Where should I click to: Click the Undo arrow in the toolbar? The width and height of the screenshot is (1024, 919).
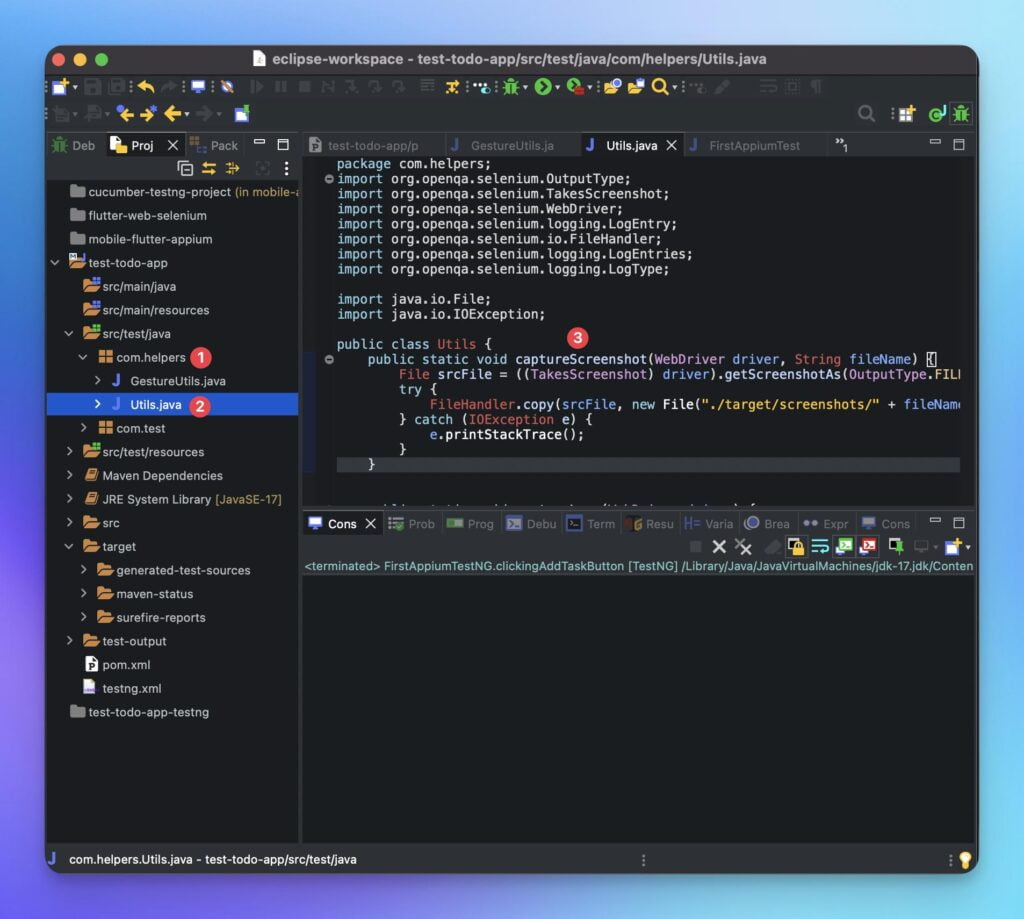coord(146,86)
